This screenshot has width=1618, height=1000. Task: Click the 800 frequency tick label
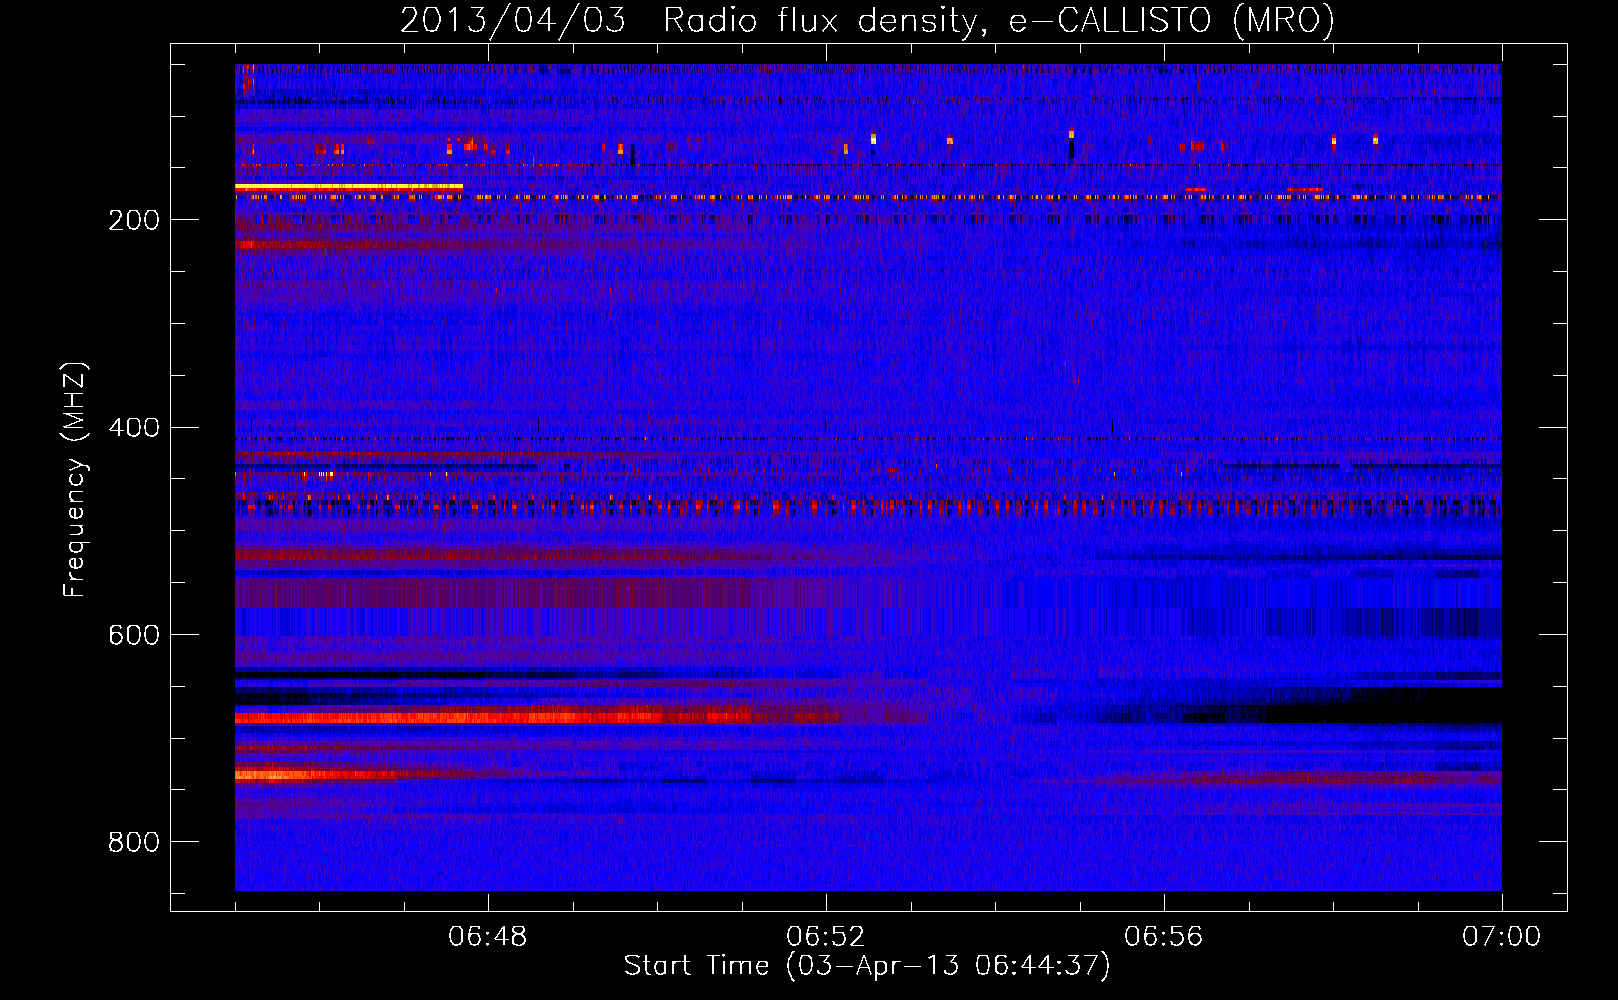point(134,842)
